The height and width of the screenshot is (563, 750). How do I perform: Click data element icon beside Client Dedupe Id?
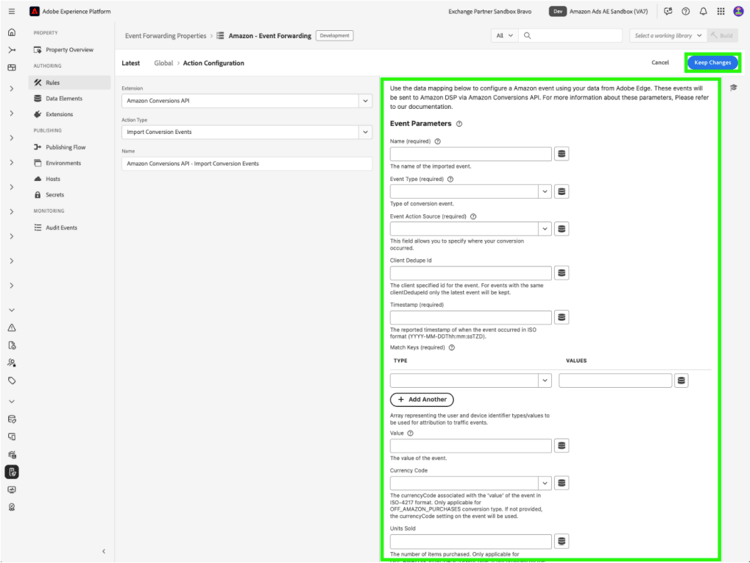pos(562,273)
